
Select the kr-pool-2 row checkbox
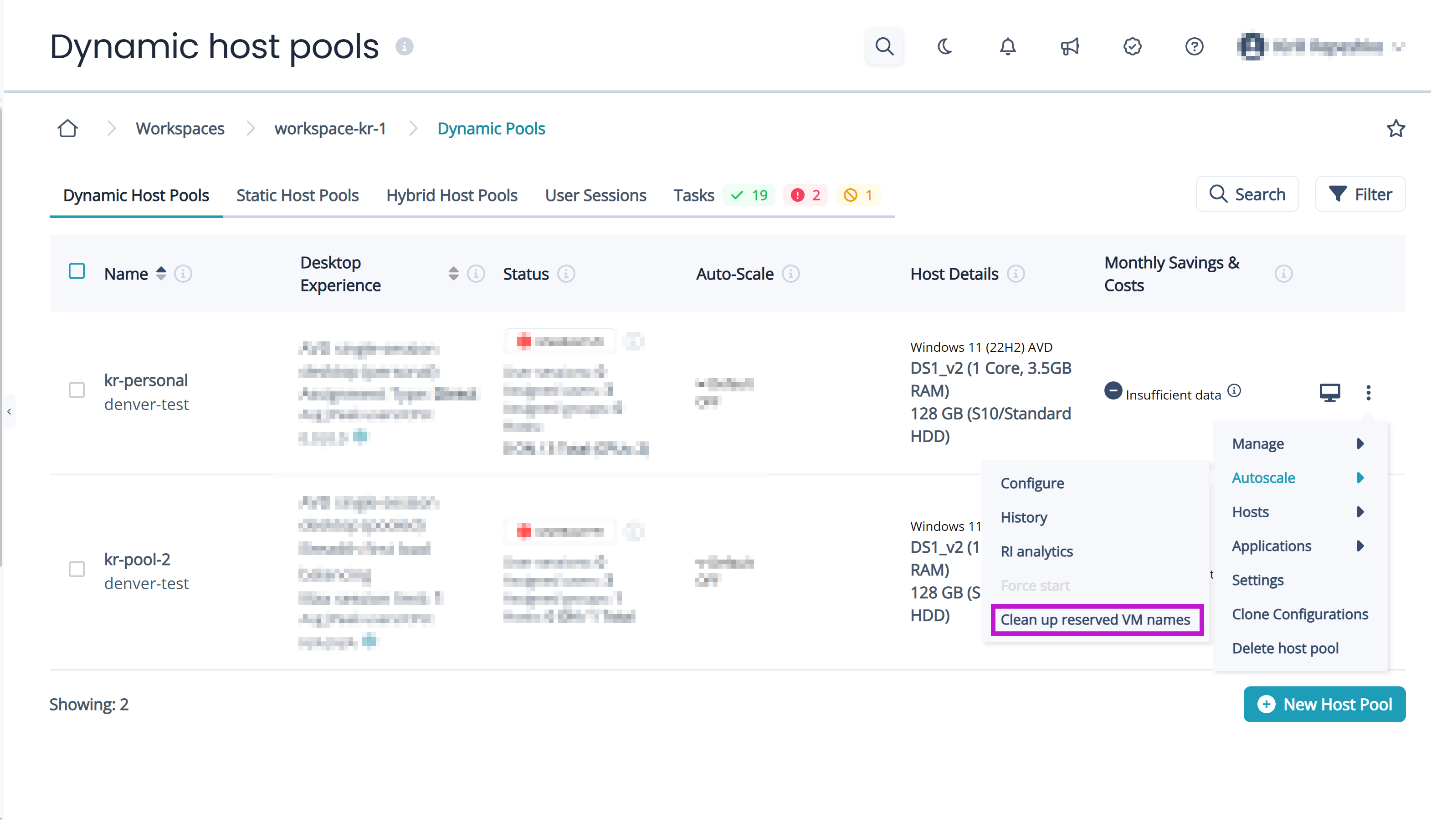point(77,569)
